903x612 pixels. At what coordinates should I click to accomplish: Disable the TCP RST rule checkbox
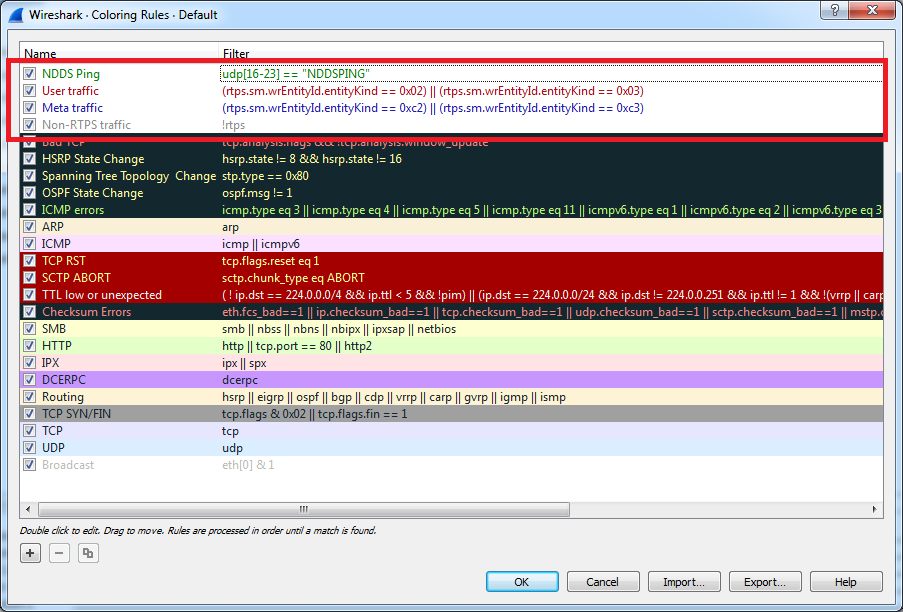point(29,261)
